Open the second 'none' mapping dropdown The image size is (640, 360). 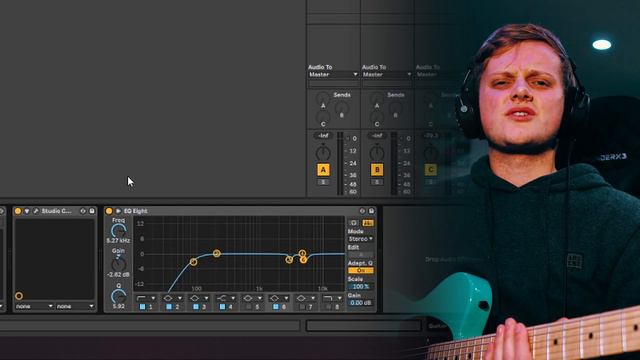coord(75,306)
